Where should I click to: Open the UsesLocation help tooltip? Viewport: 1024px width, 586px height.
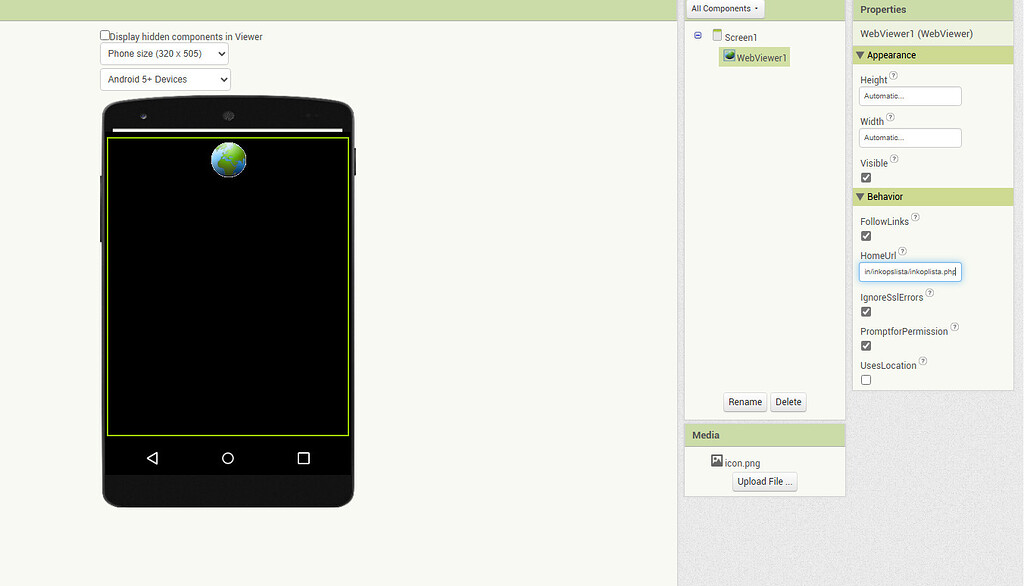coord(920,360)
